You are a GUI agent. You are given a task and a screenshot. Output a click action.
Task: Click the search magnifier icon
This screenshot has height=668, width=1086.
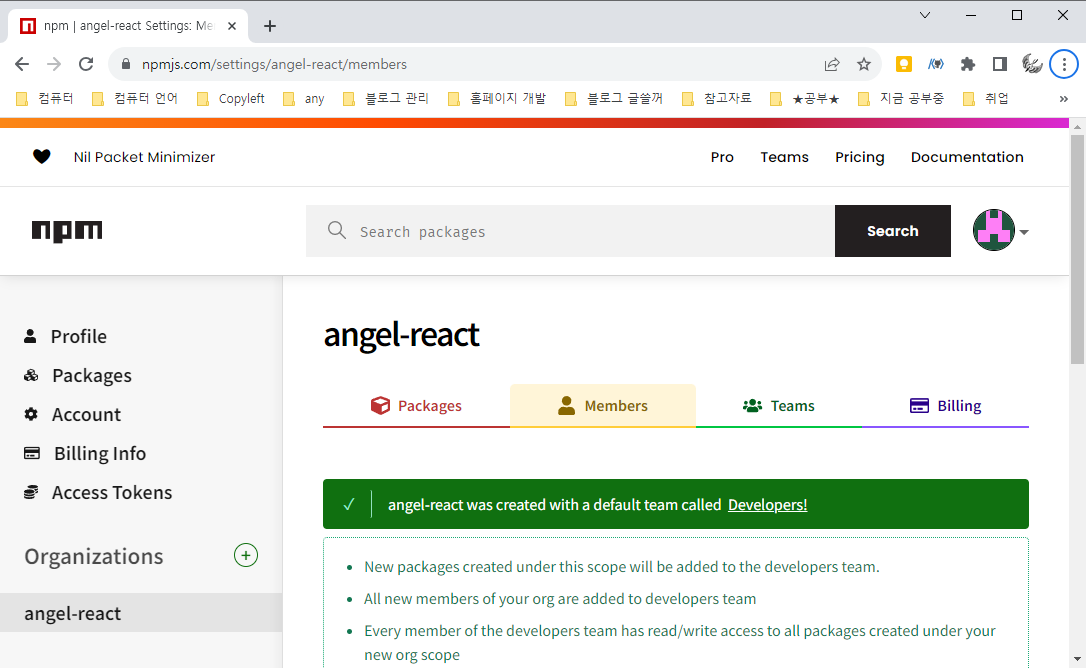coord(337,230)
